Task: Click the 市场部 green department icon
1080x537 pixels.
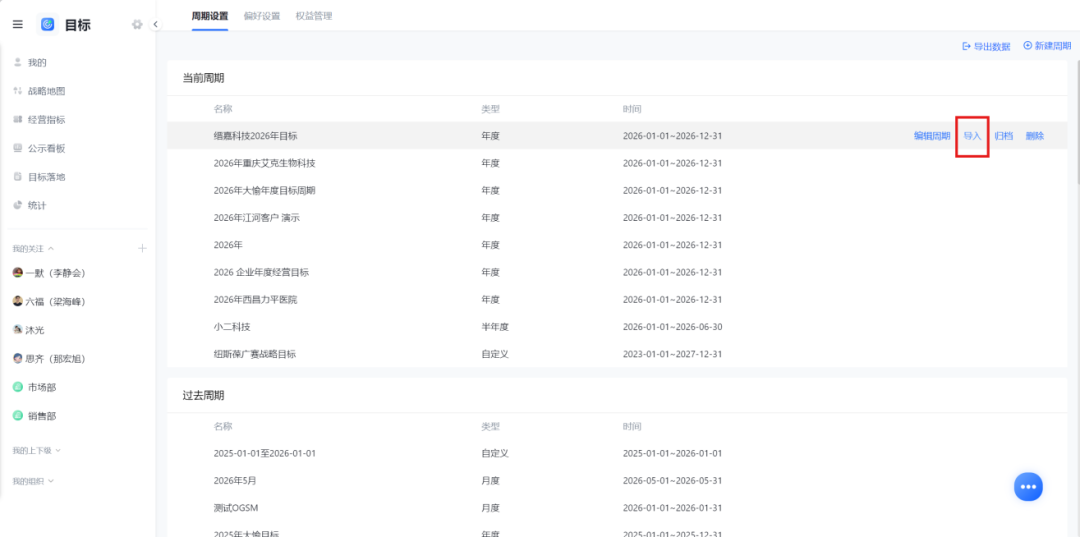Action: coord(18,387)
